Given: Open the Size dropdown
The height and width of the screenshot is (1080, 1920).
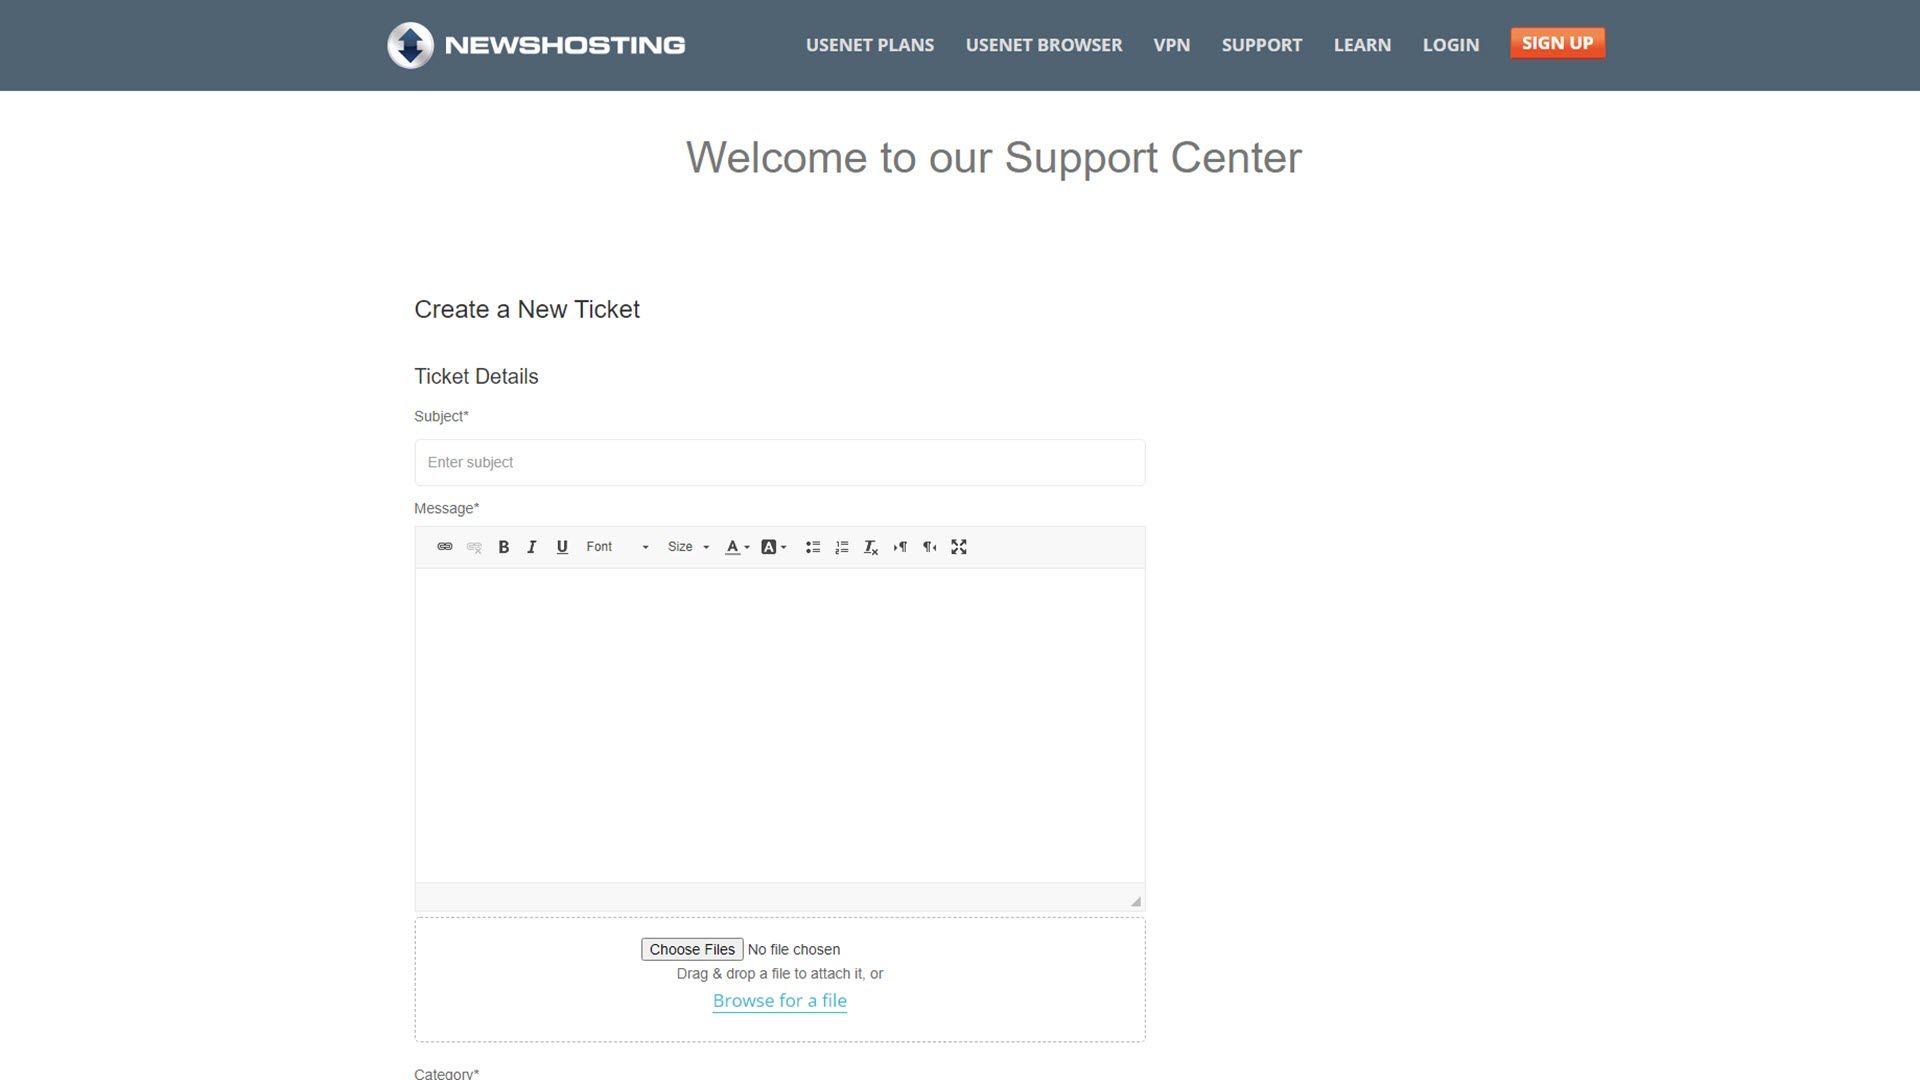Looking at the screenshot, I should click(688, 547).
